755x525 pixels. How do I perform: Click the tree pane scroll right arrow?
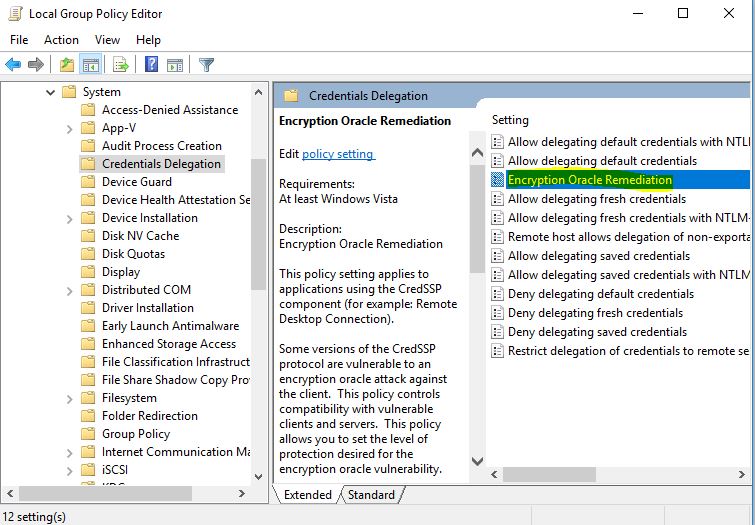pos(242,494)
